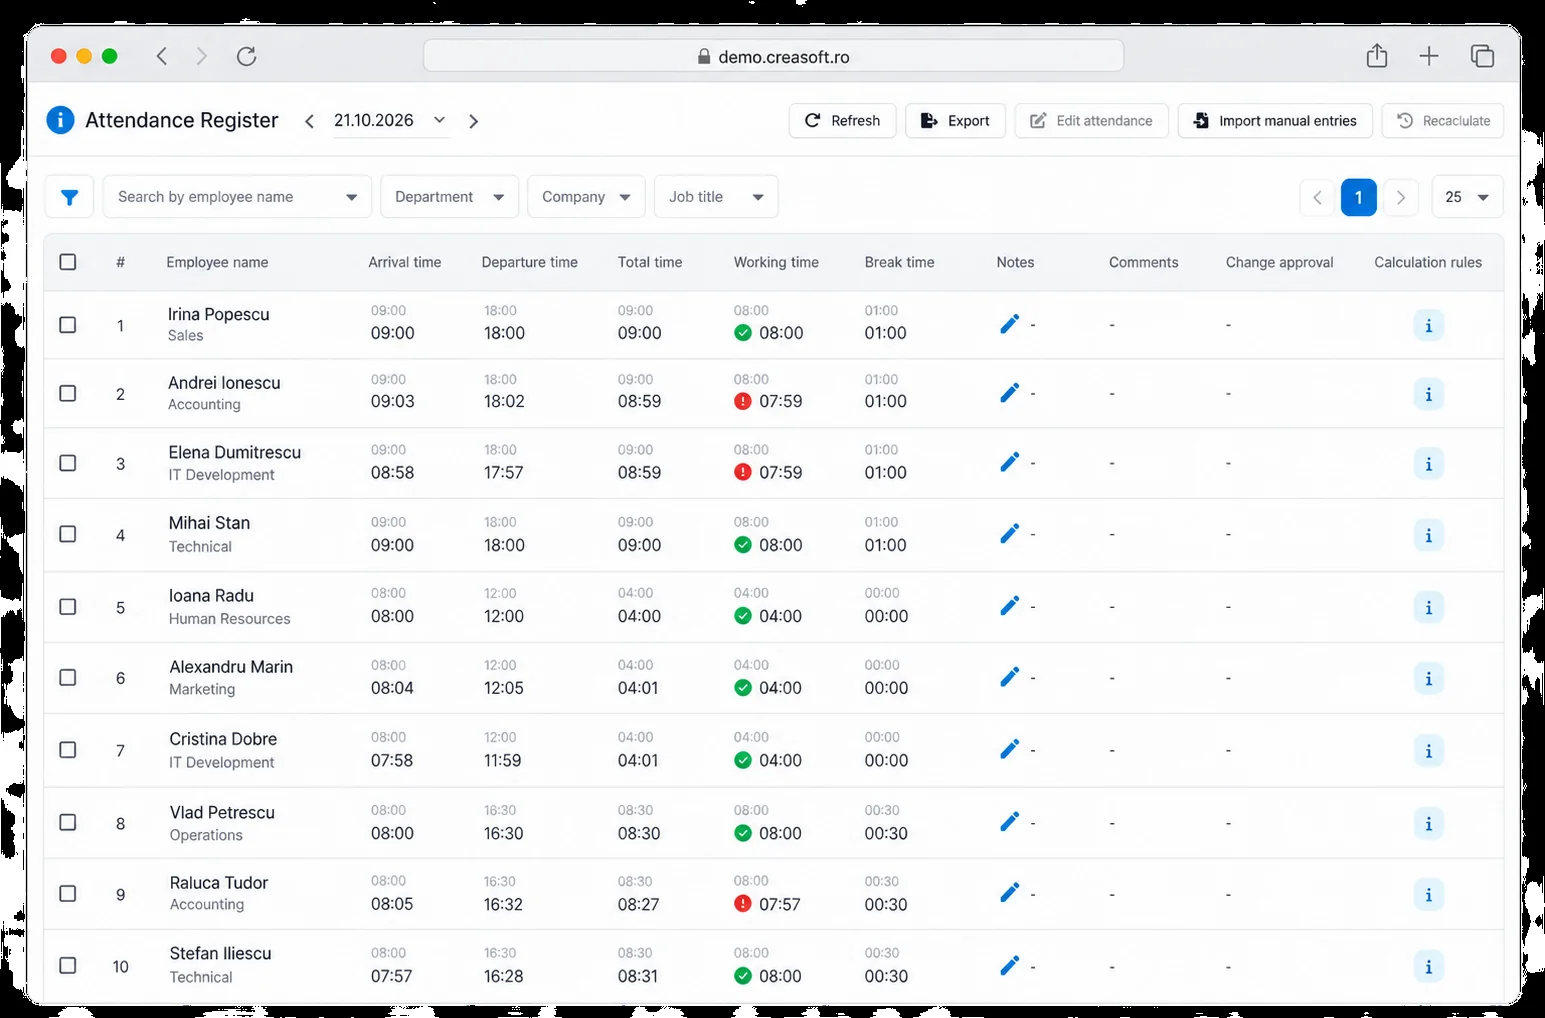Image resolution: width=1545 pixels, height=1018 pixels.
Task: Check the row for Elena Dumitrescu
Action: [x=68, y=464]
